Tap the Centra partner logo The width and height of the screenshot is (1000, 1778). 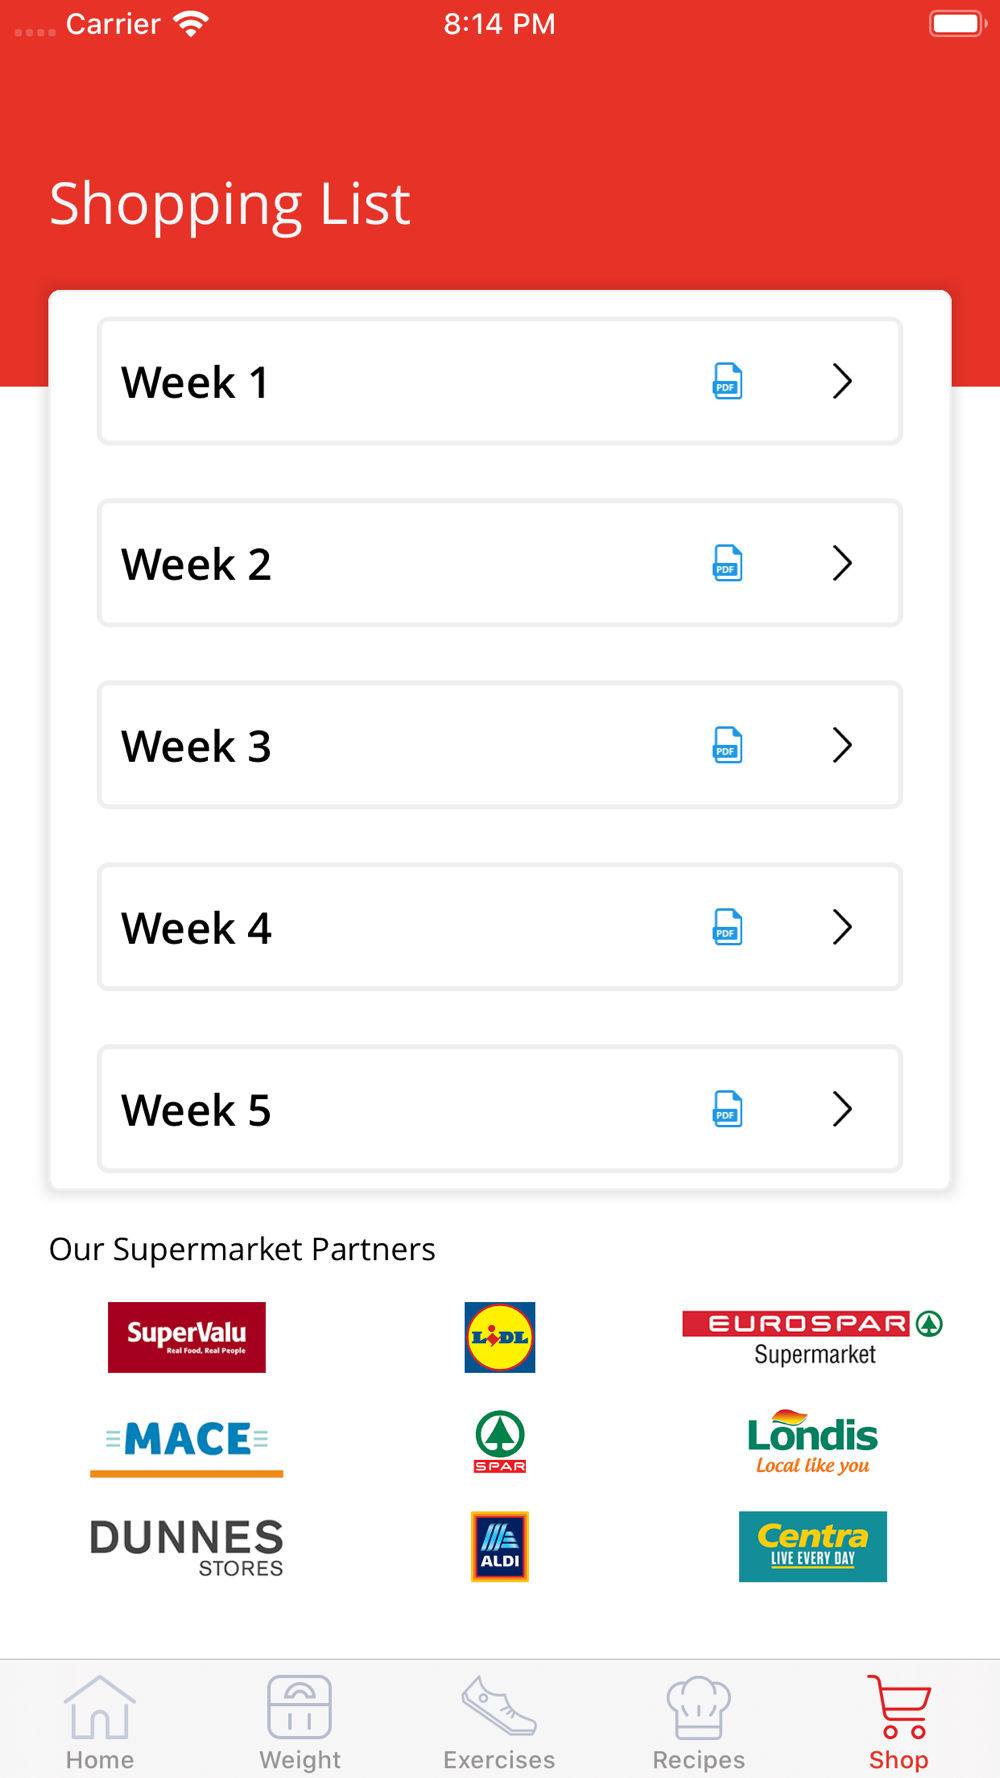pyautogui.click(x=812, y=1546)
